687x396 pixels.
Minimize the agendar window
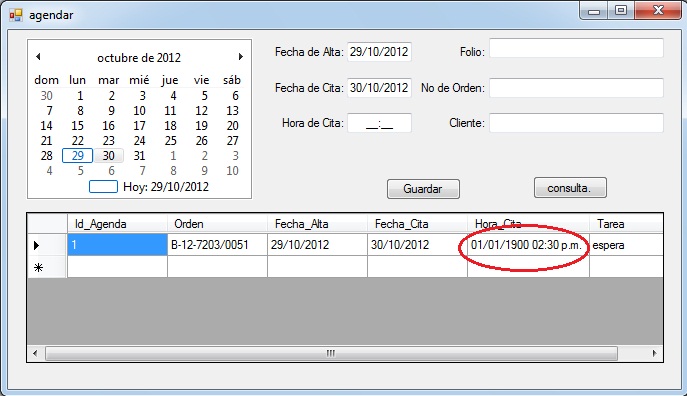pos(594,11)
